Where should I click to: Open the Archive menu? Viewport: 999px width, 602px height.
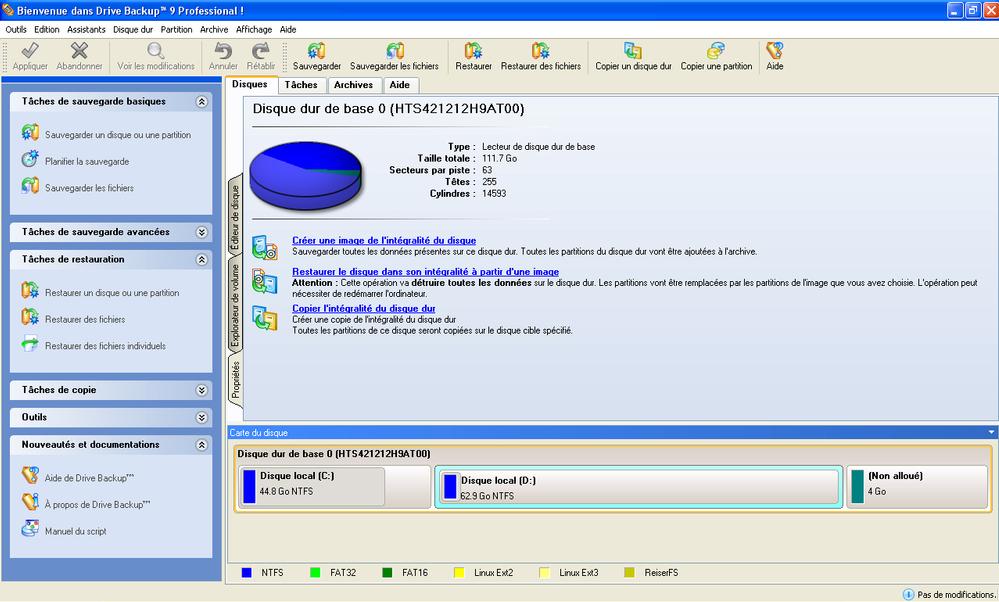click(213, 29)
